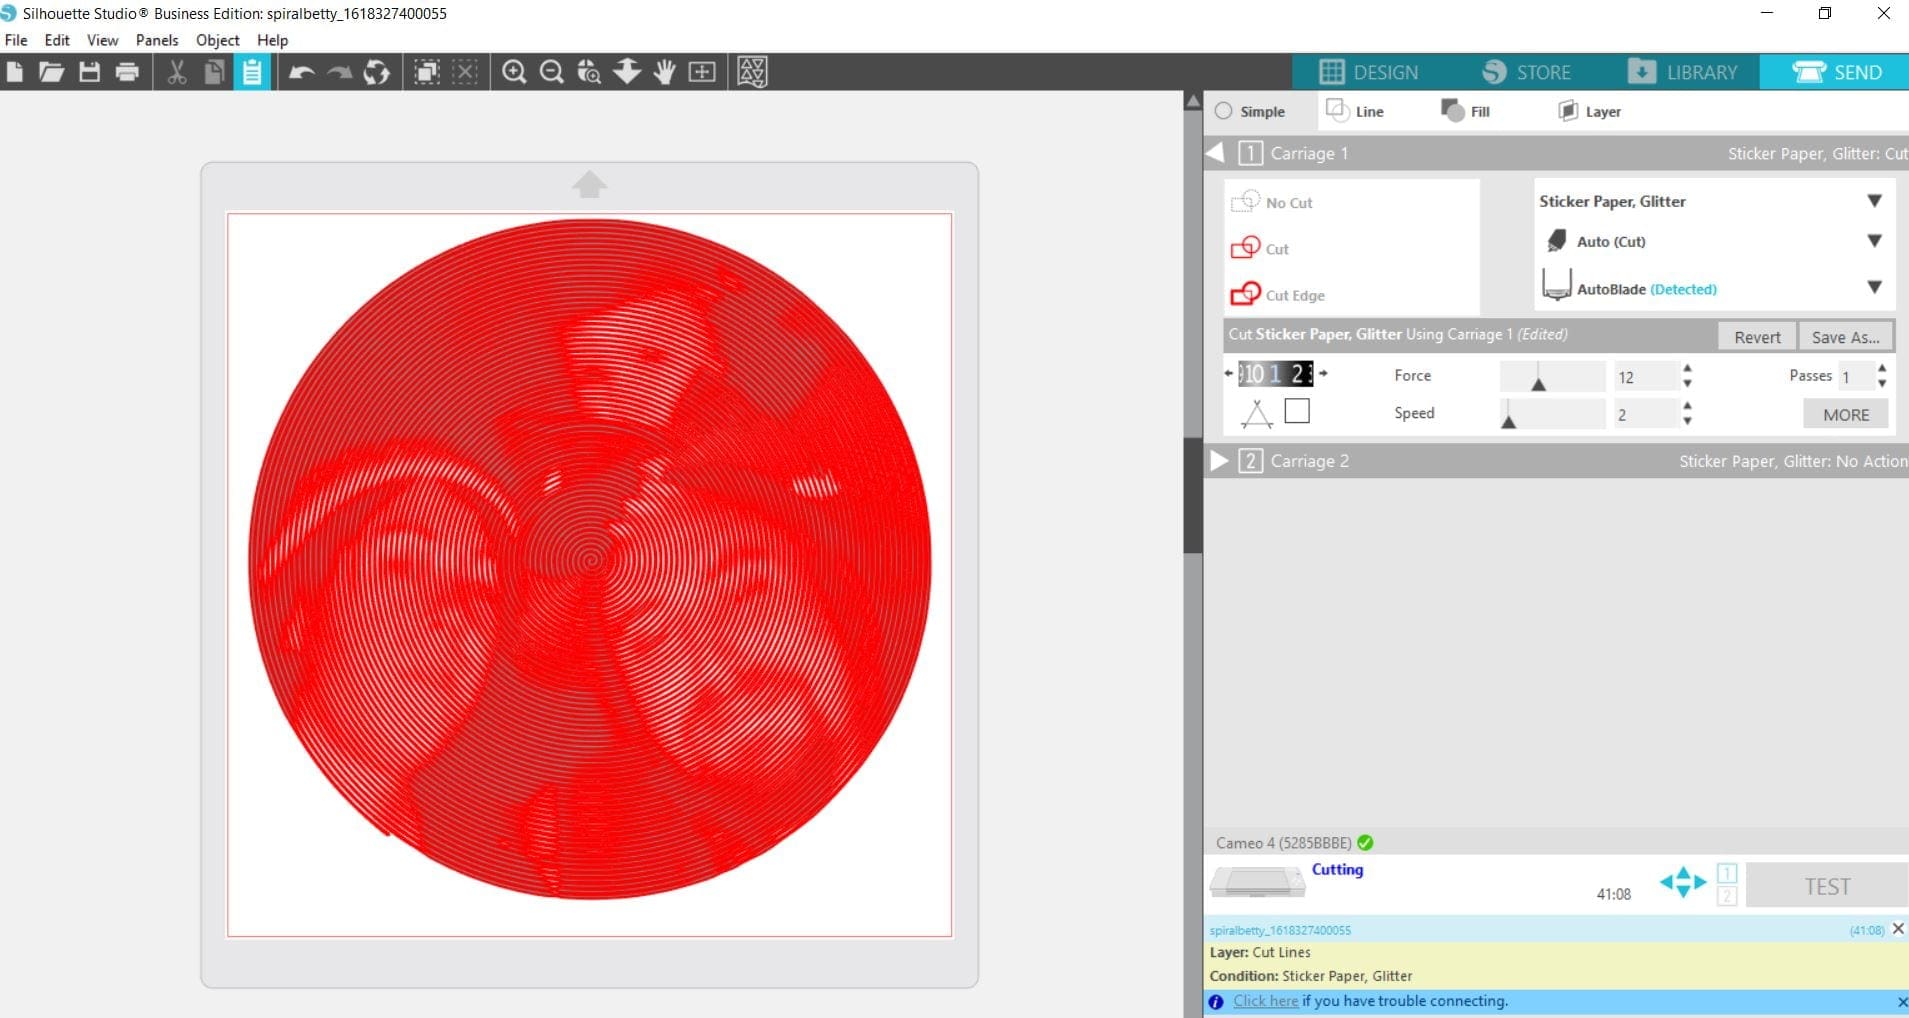Select carriage 2 indicator next to TEST

[1727, 896]
